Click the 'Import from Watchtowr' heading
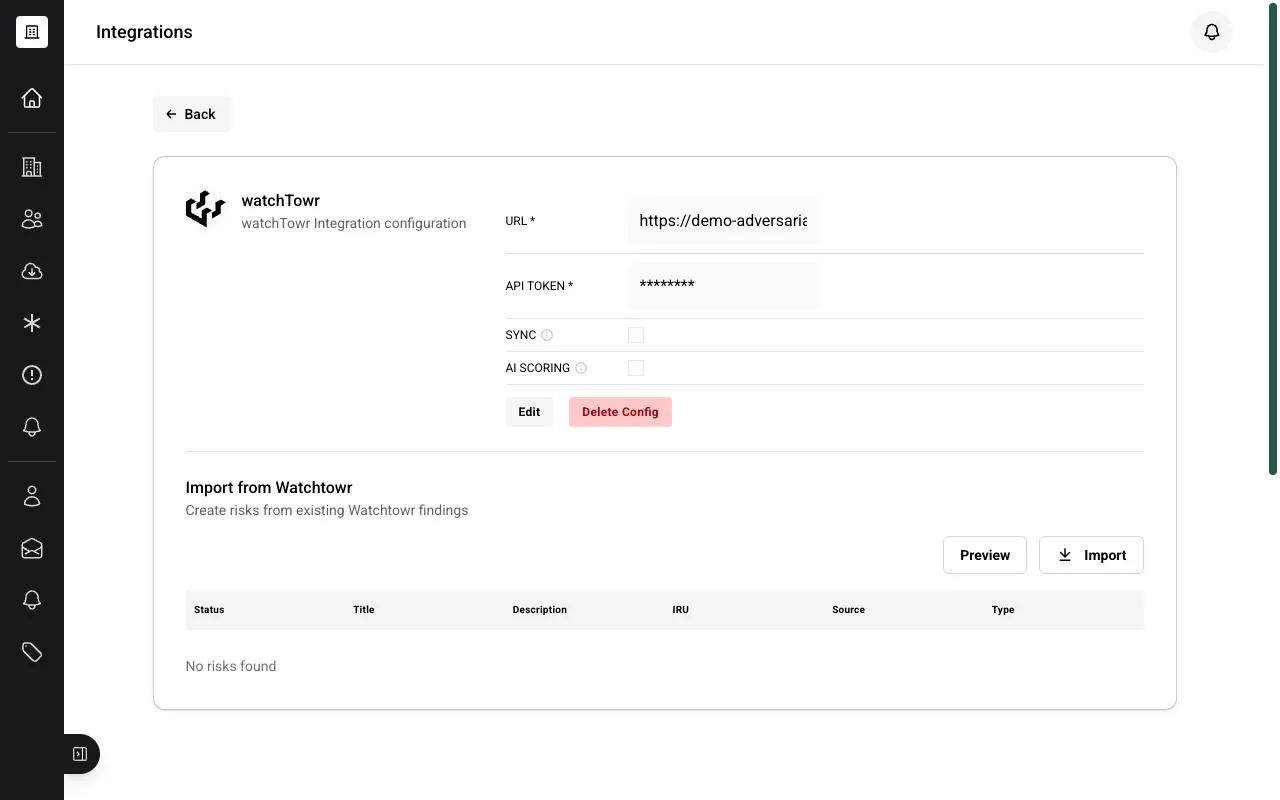The image size is (1280, 800). pyautogui.click(x=269, y=488)
